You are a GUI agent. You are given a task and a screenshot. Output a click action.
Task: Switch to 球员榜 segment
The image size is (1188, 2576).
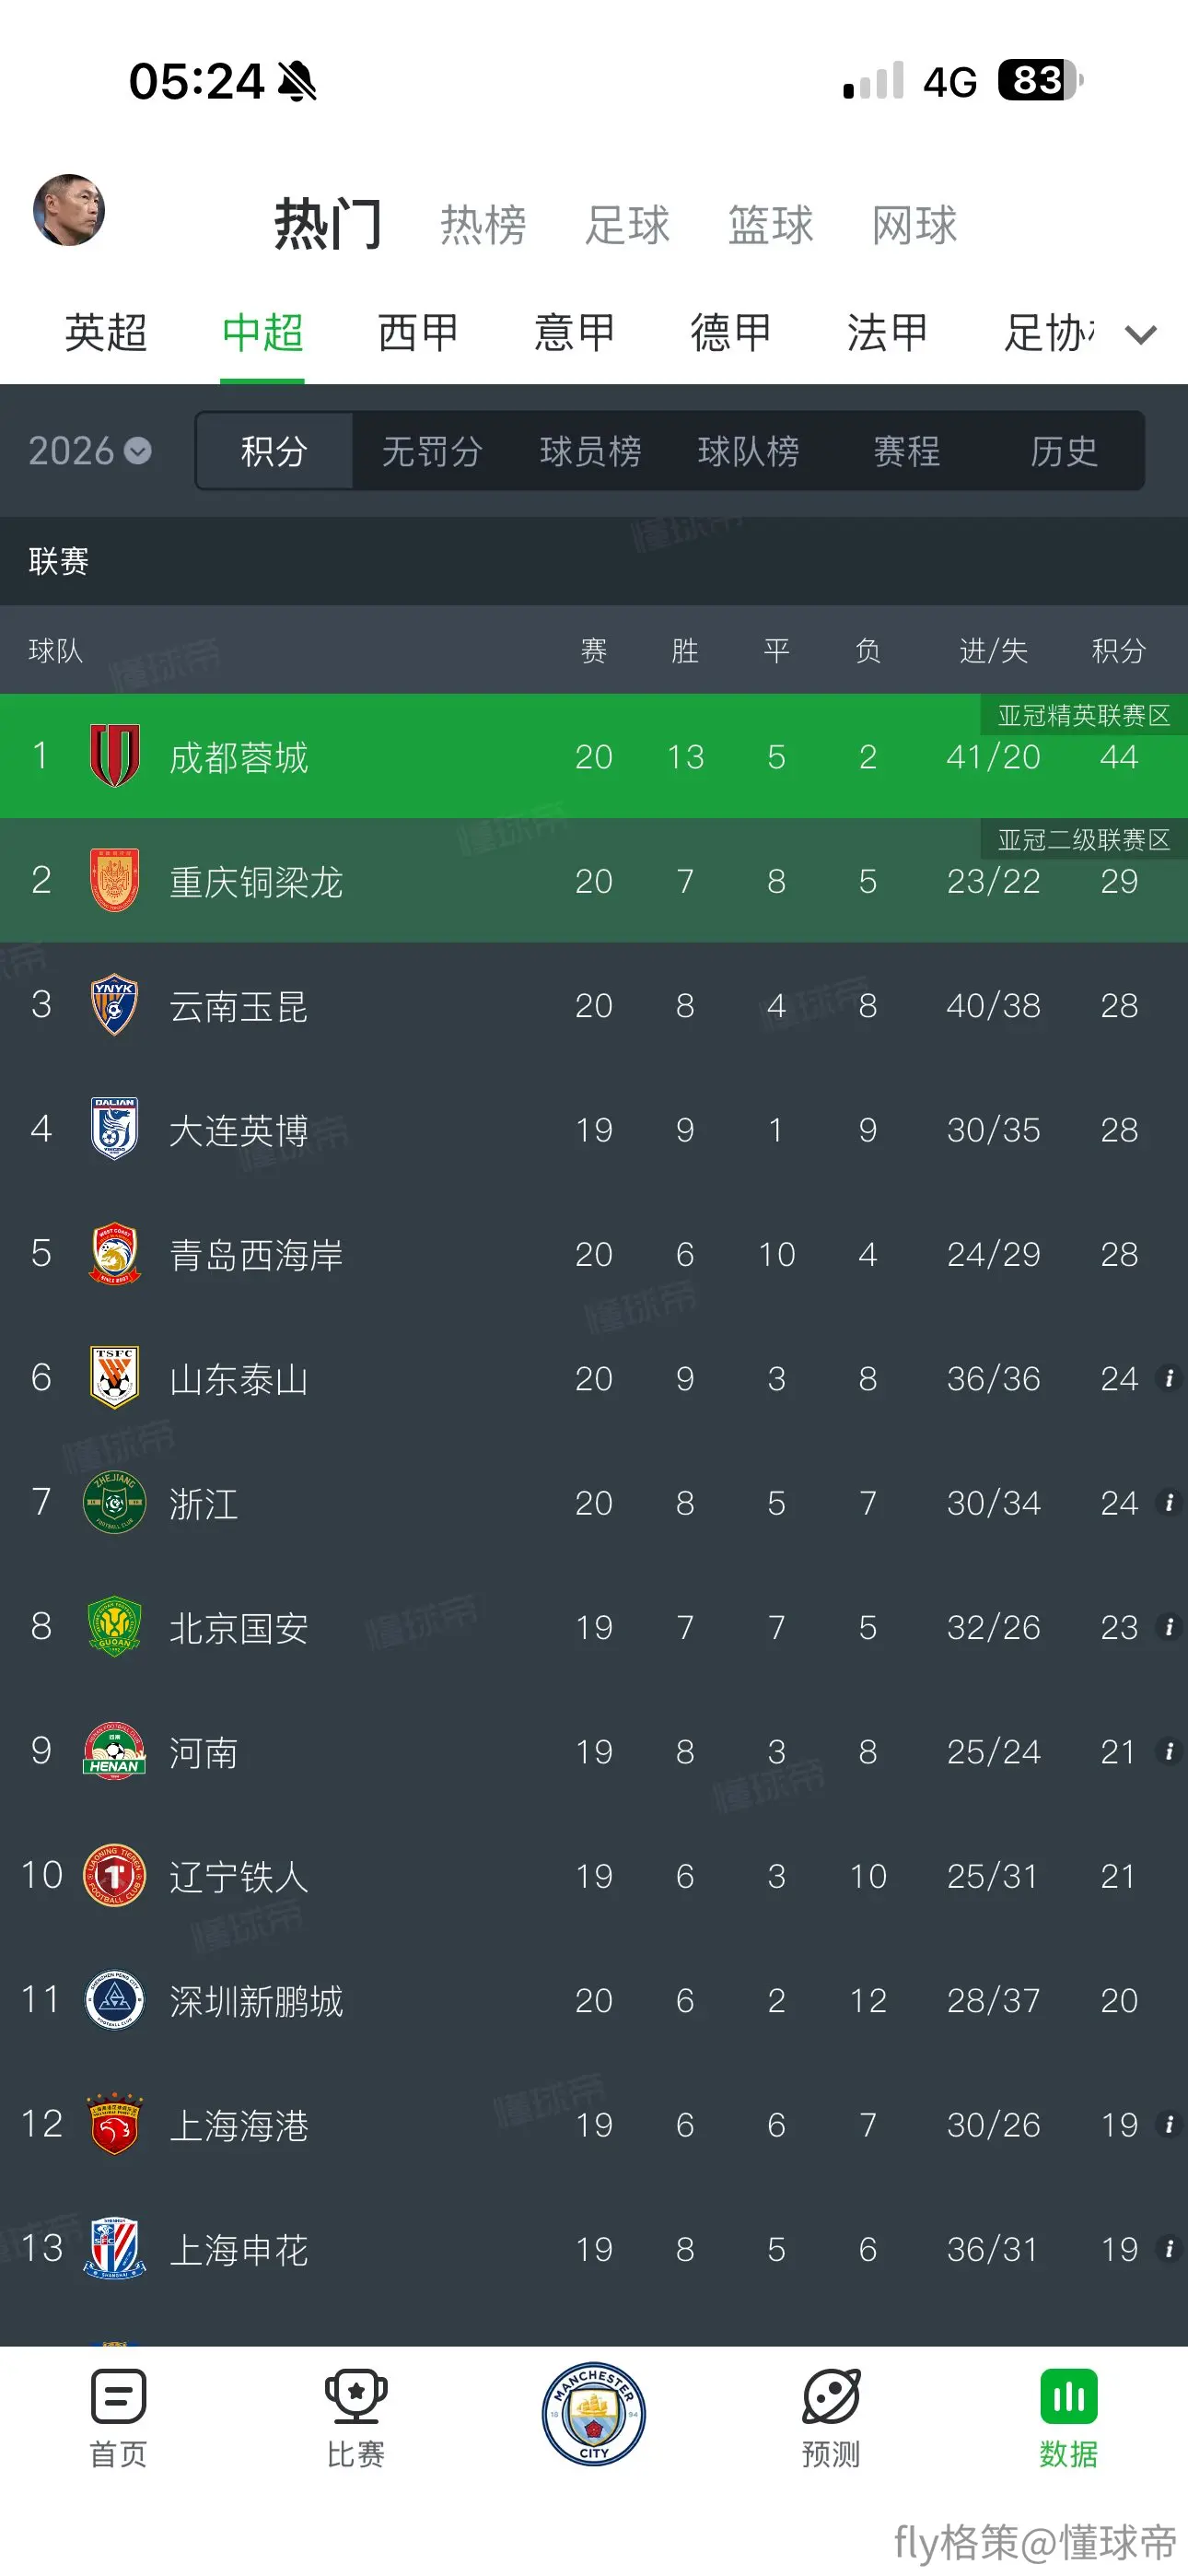pos(590,451)
